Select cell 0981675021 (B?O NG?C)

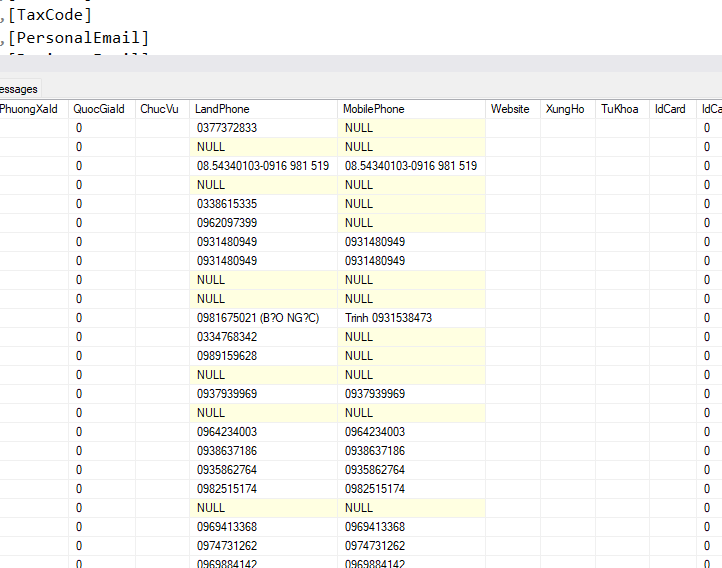[x=257, y=318]
